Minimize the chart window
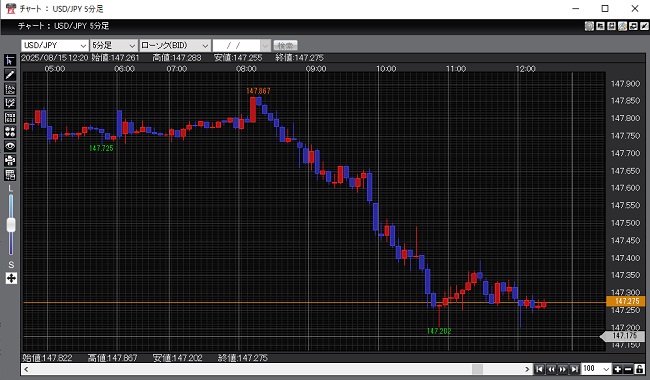The width and height of the screenshot is (650, 380). click(576, 8)
